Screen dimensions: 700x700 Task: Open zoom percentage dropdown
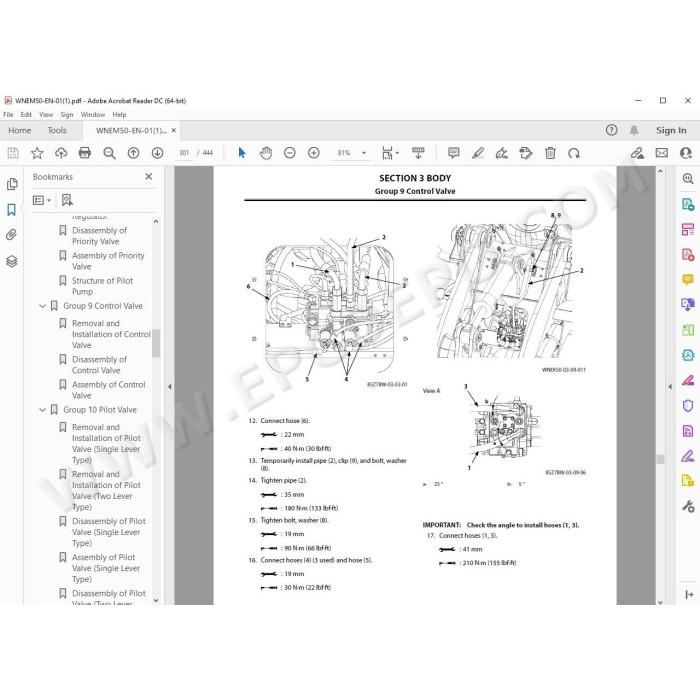point(364,153)
